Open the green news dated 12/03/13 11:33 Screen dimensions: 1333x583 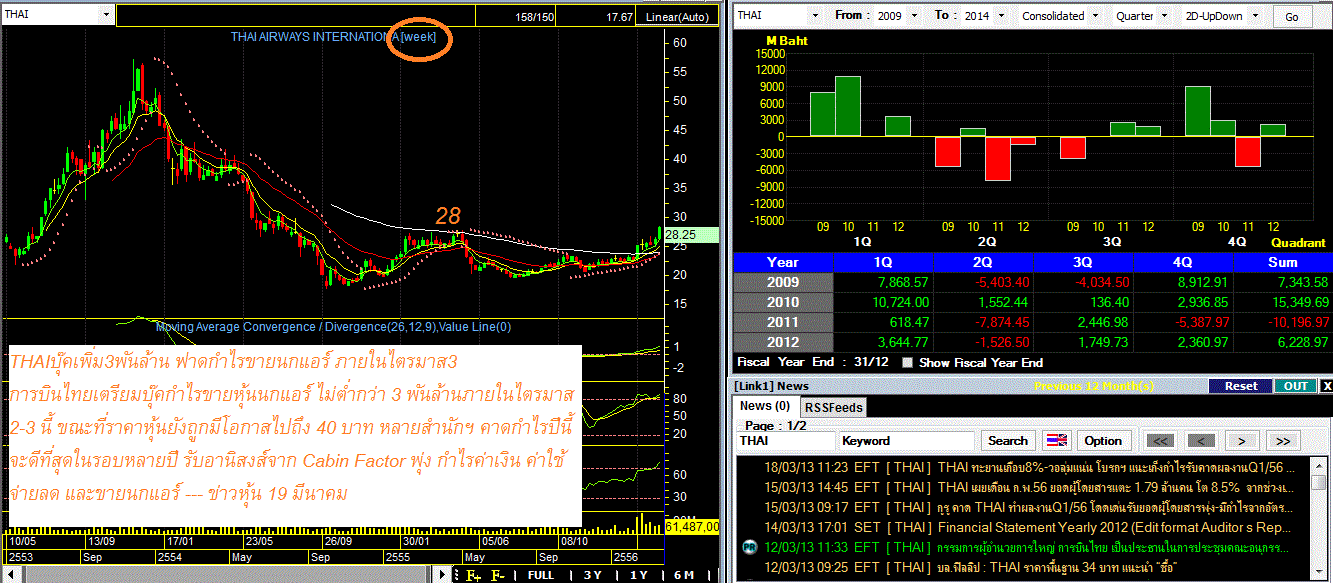point(1029,547)
